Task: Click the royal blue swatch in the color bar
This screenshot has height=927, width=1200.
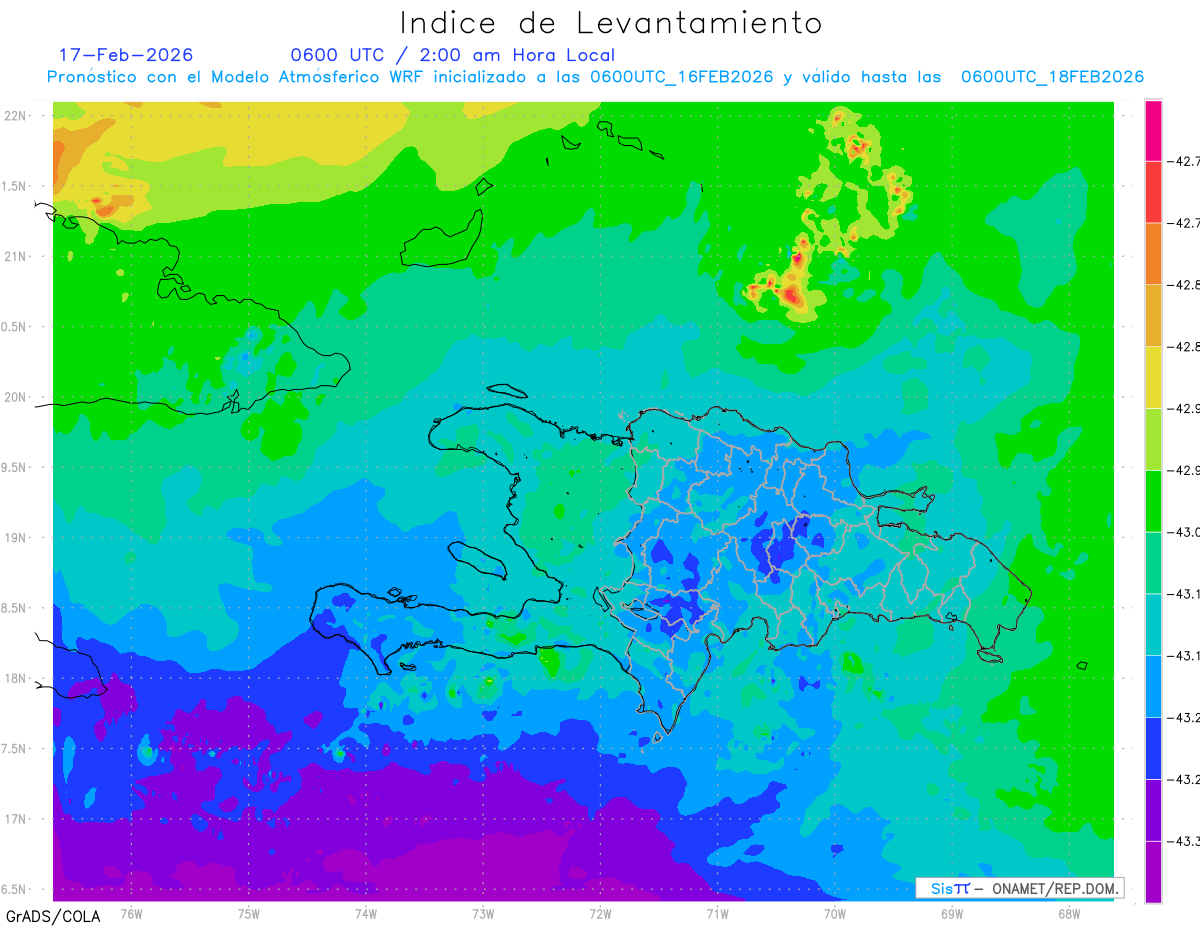Action: 1153,749
